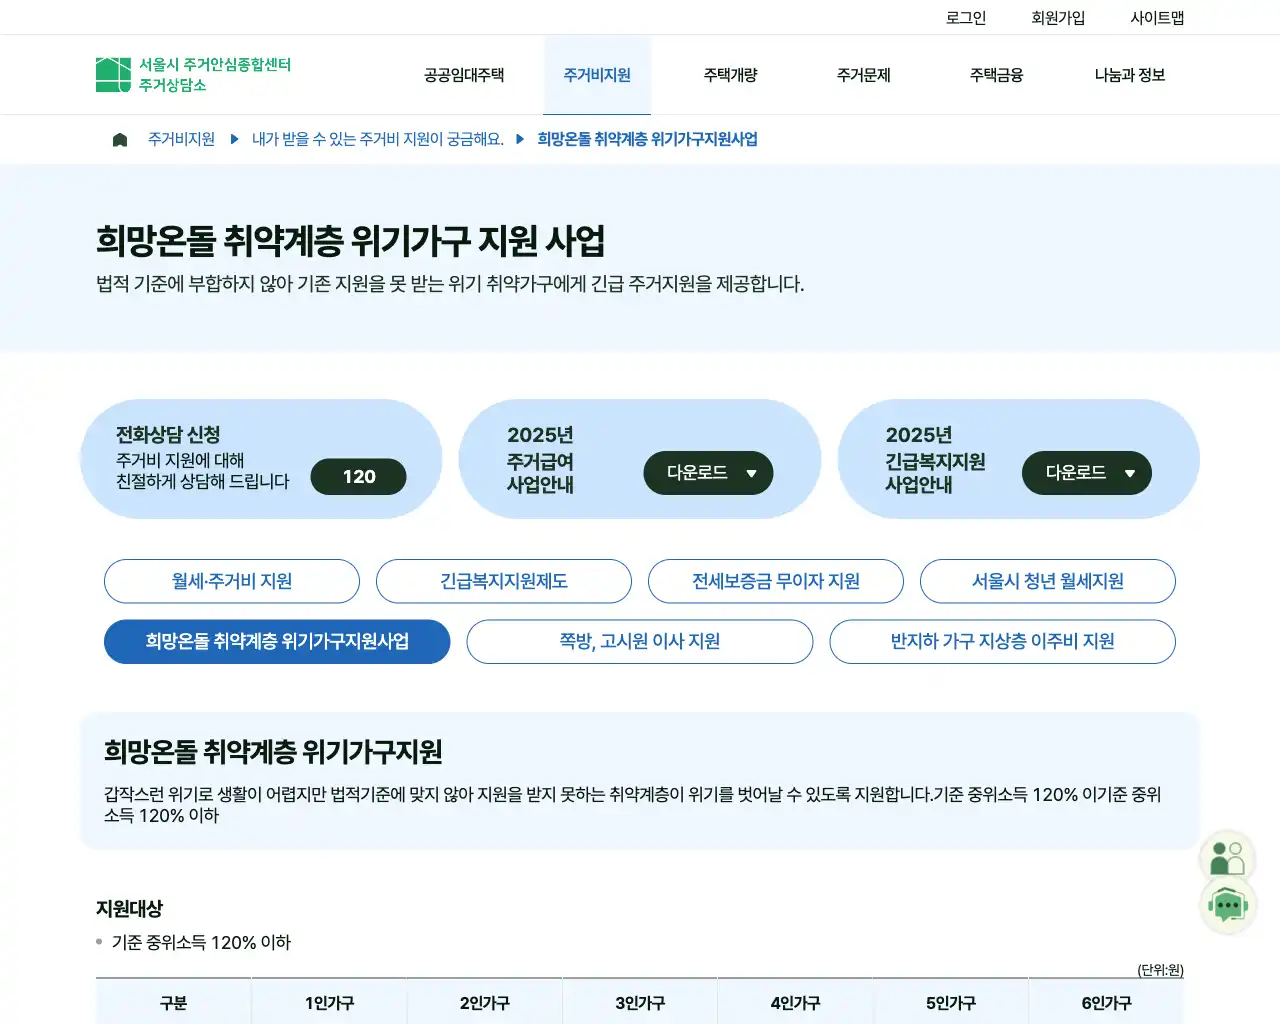The image size is (1280, 1024).
Task: Click the floating counselor person icon
Action: (x=1228, y=855)
